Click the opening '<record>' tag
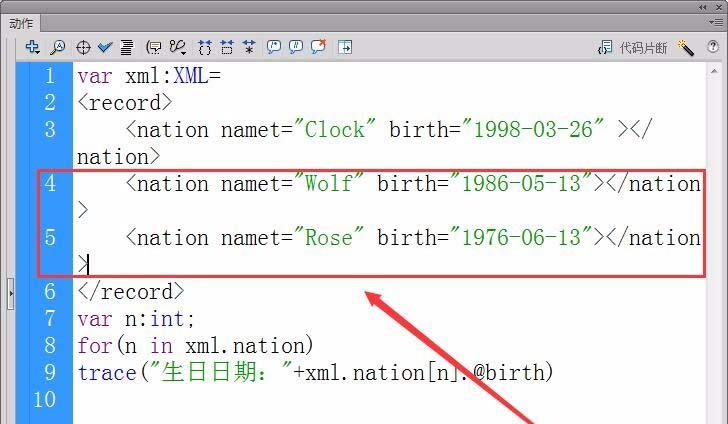This screenshot has height=424, width=728. click(125, 103)
